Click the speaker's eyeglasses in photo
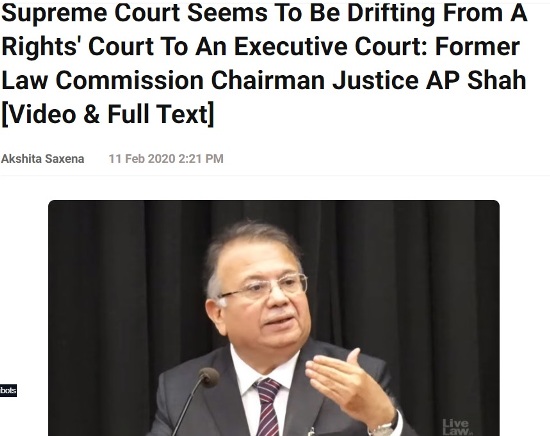This screenshot has height=436, width=550. 263,287
